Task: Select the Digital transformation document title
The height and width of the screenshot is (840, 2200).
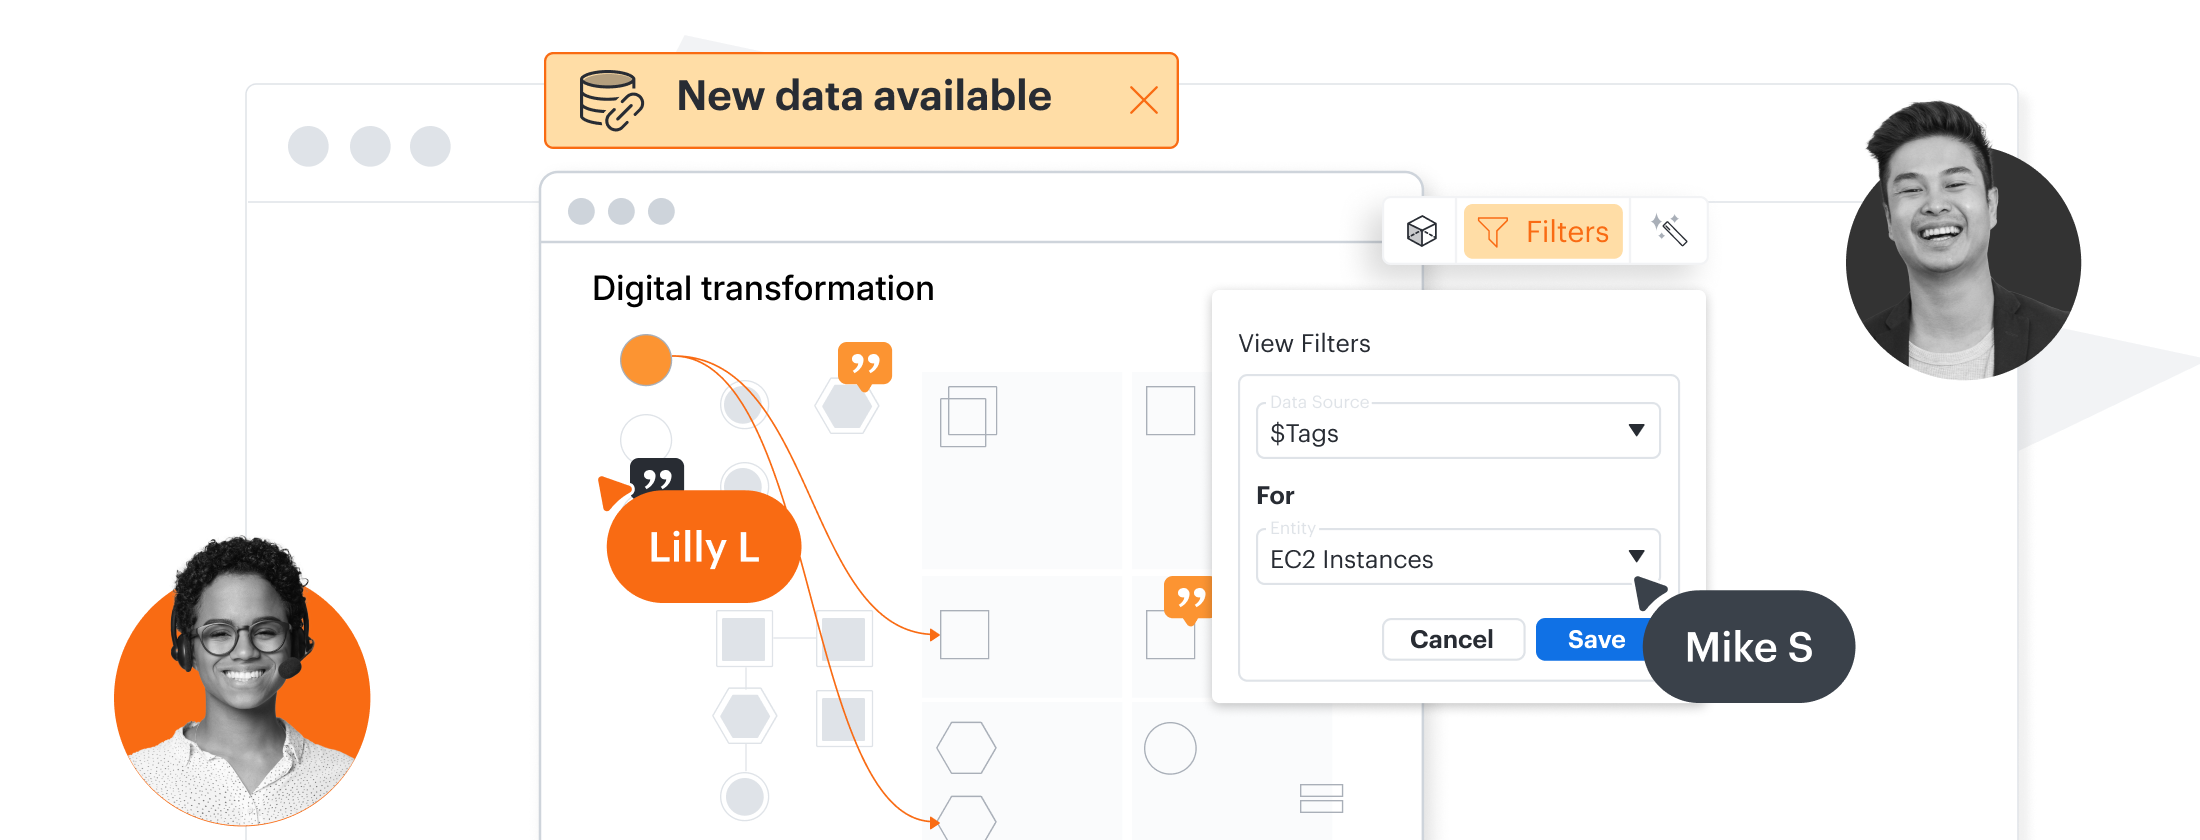Action: [x=763, y=289]
